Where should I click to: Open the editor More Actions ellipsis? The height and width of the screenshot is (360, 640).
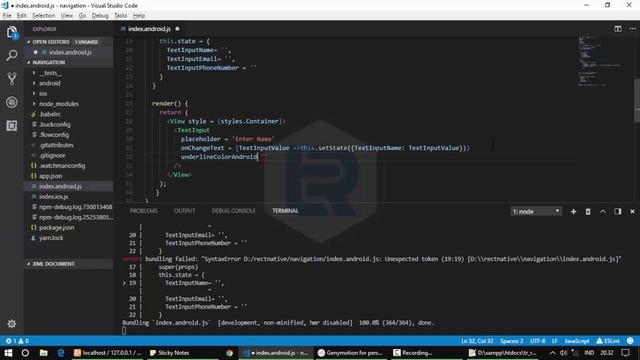click(632, 29)
